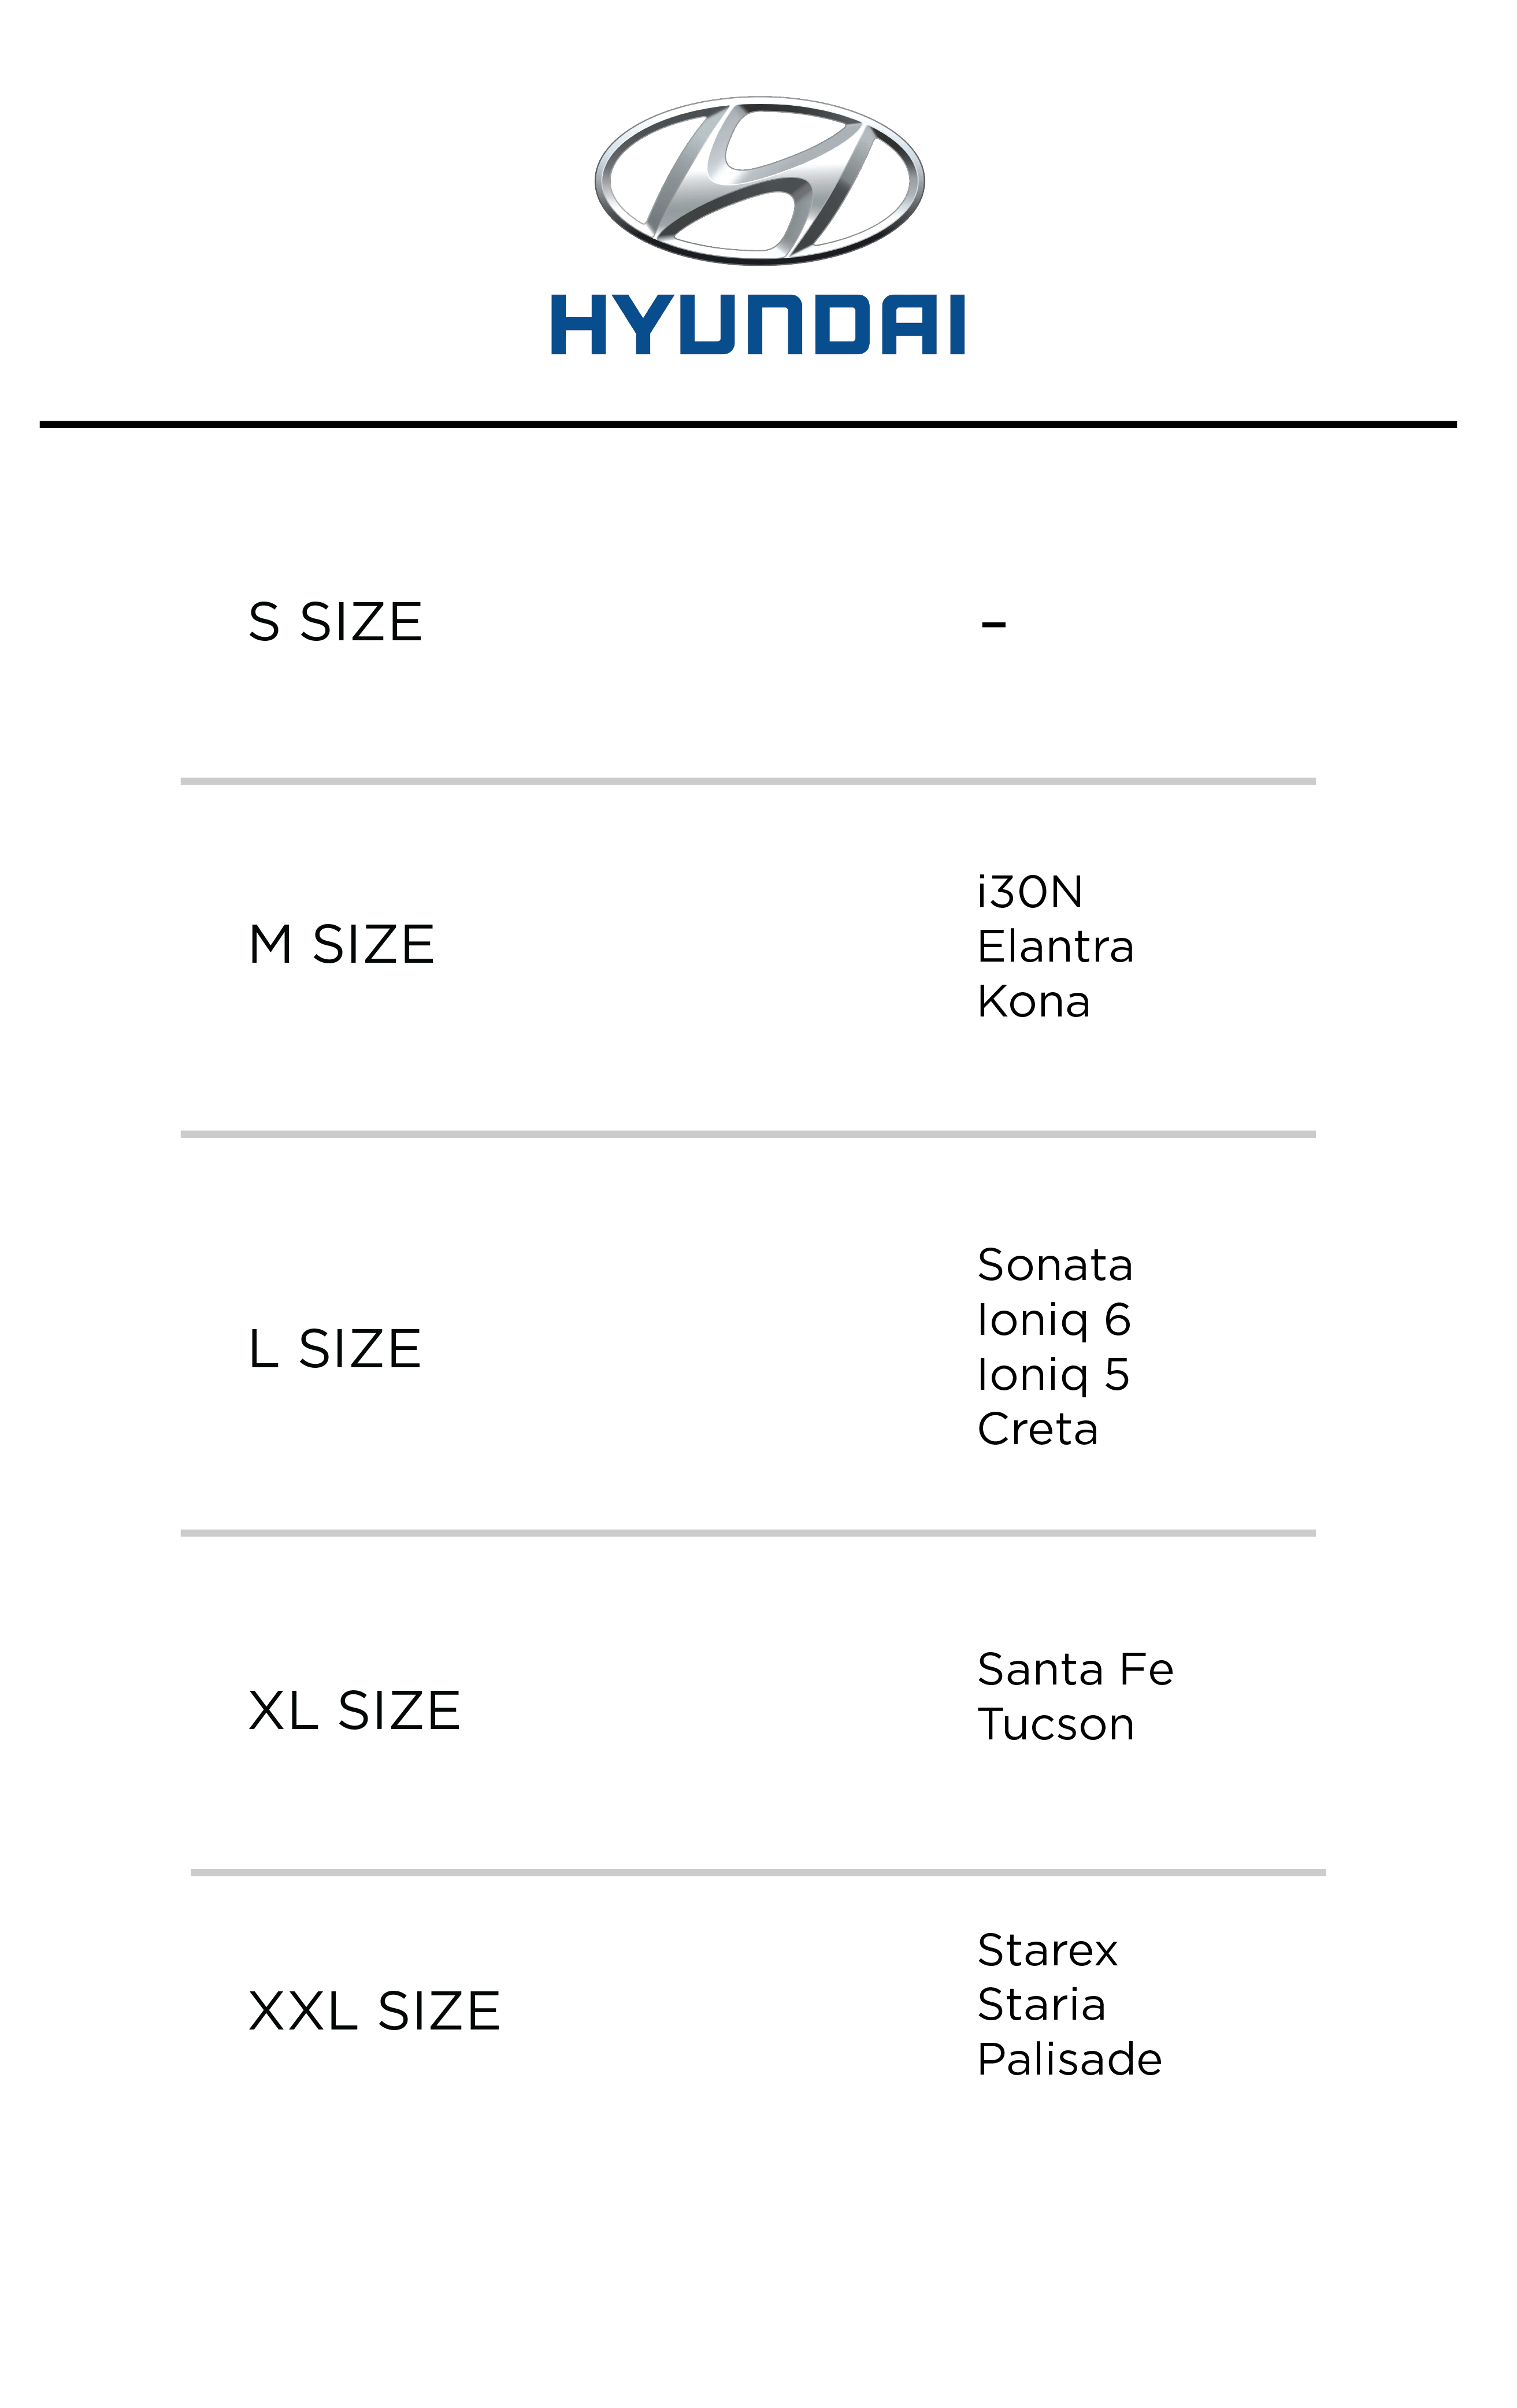Viewport: 1517px width, 2408px height.
Task: Click the blue HYUNDAI wordmark
Action: [x=758, y=324]
